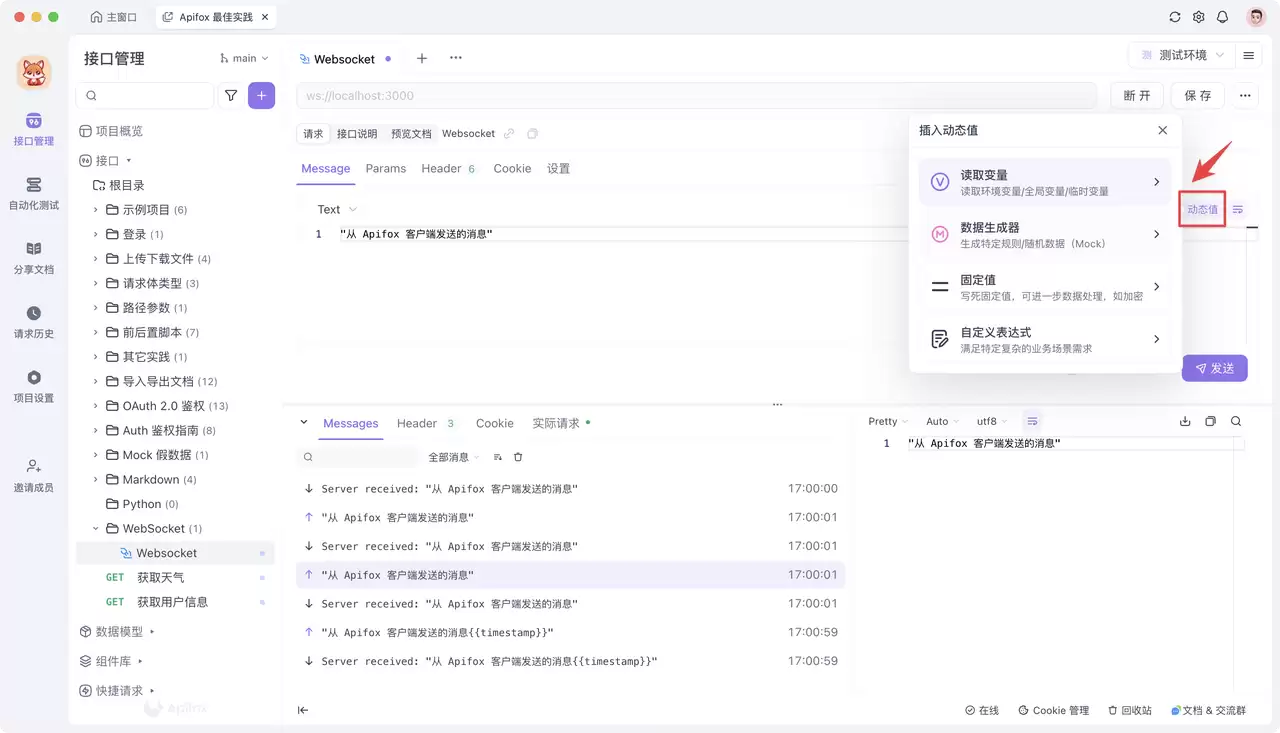Select 固定值 in the popup

[1044, 287]
